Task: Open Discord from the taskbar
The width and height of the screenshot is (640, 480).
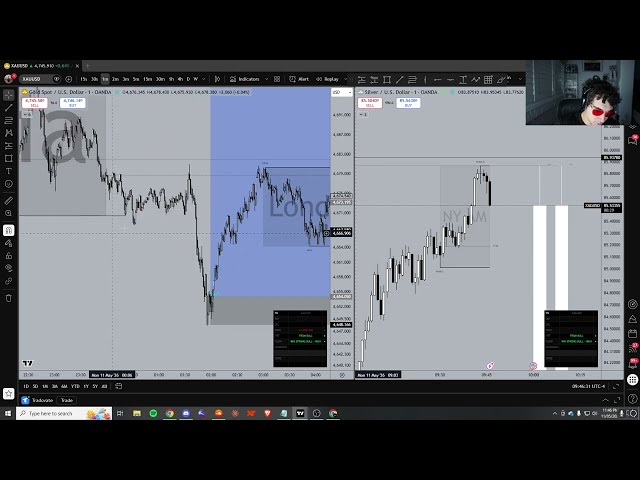Action: tap(186, 413)
